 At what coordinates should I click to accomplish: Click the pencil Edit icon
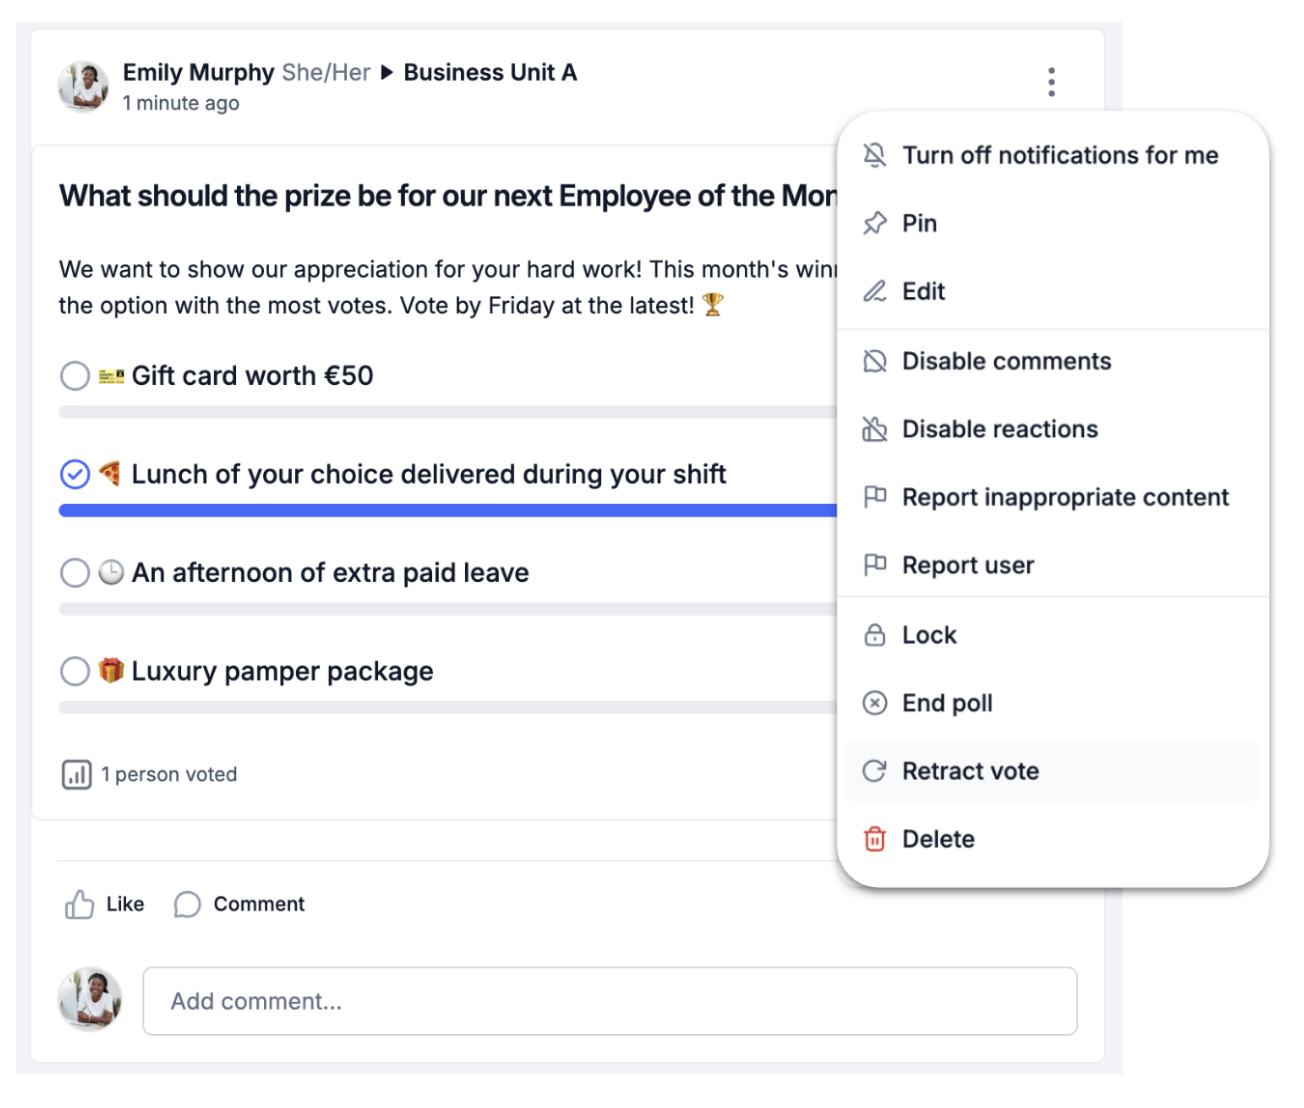[x=875, y=291]
